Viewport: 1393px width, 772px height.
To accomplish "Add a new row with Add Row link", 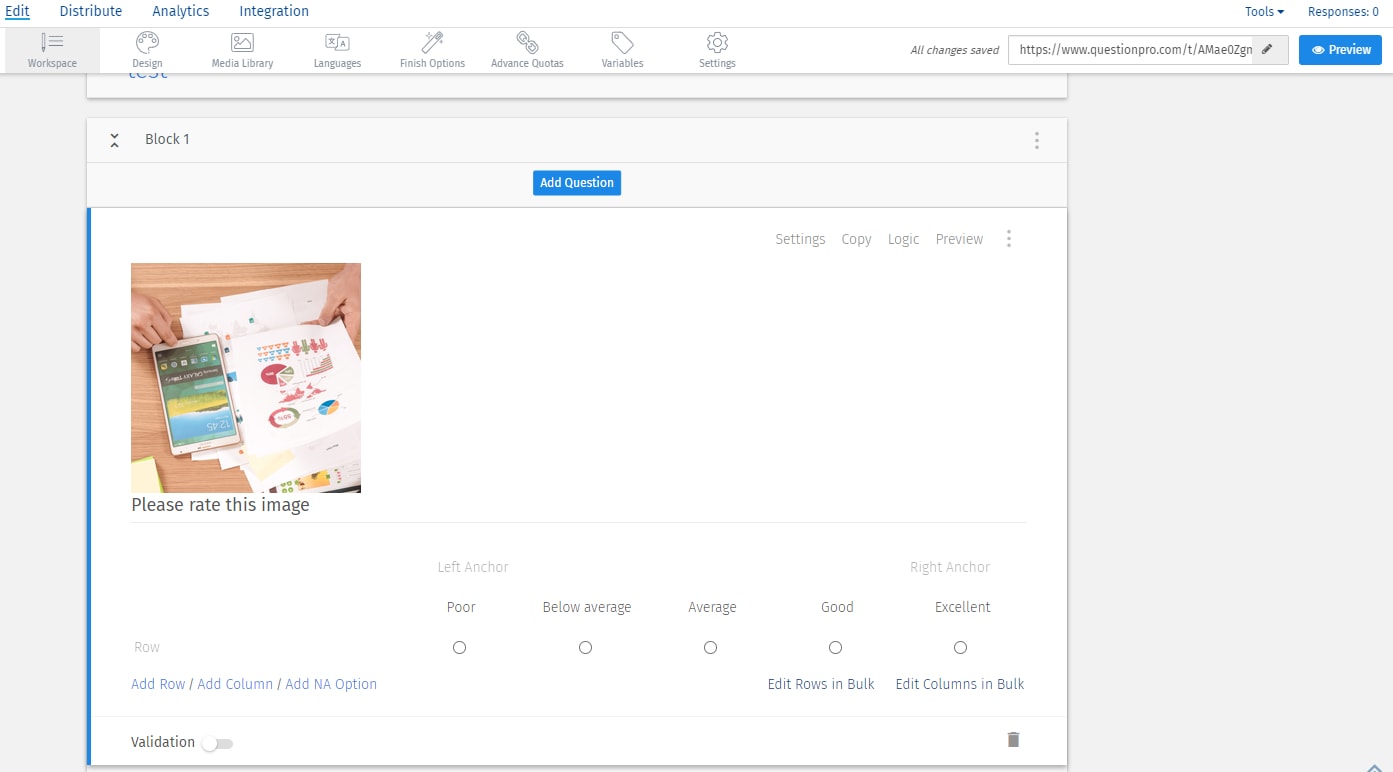I will tap(157, 684).
